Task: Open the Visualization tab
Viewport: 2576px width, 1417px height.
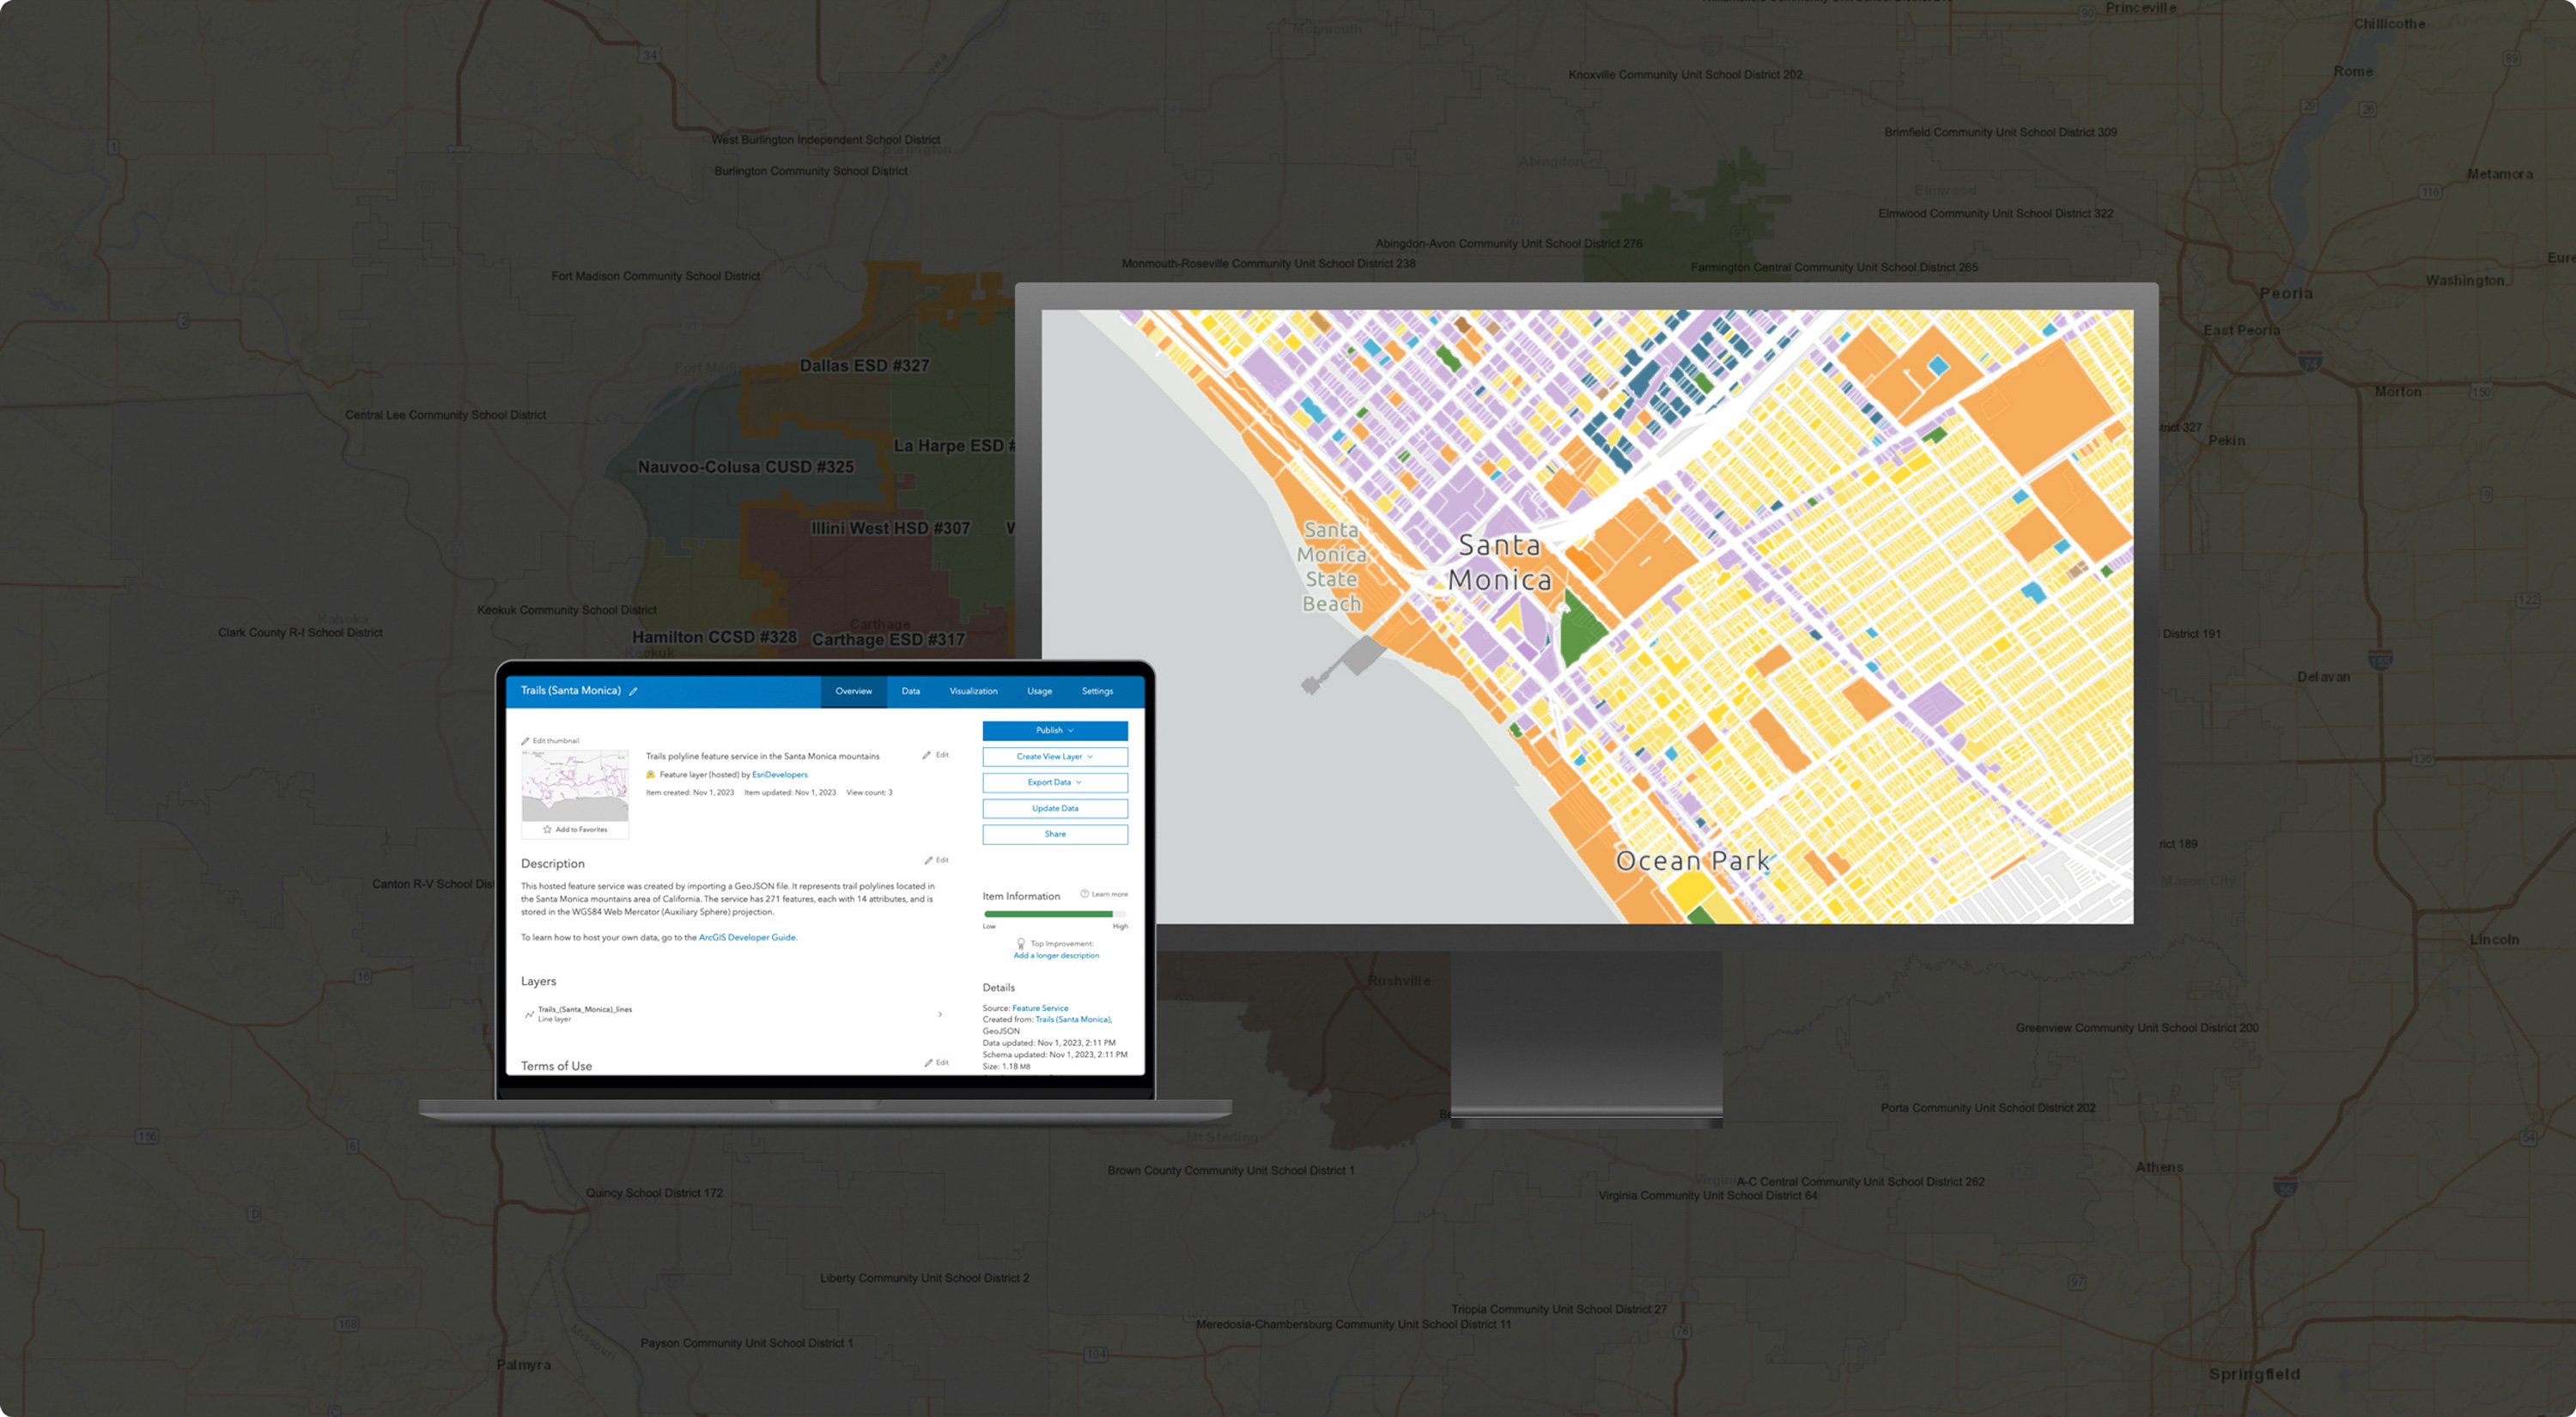Action: coord(972,691)
